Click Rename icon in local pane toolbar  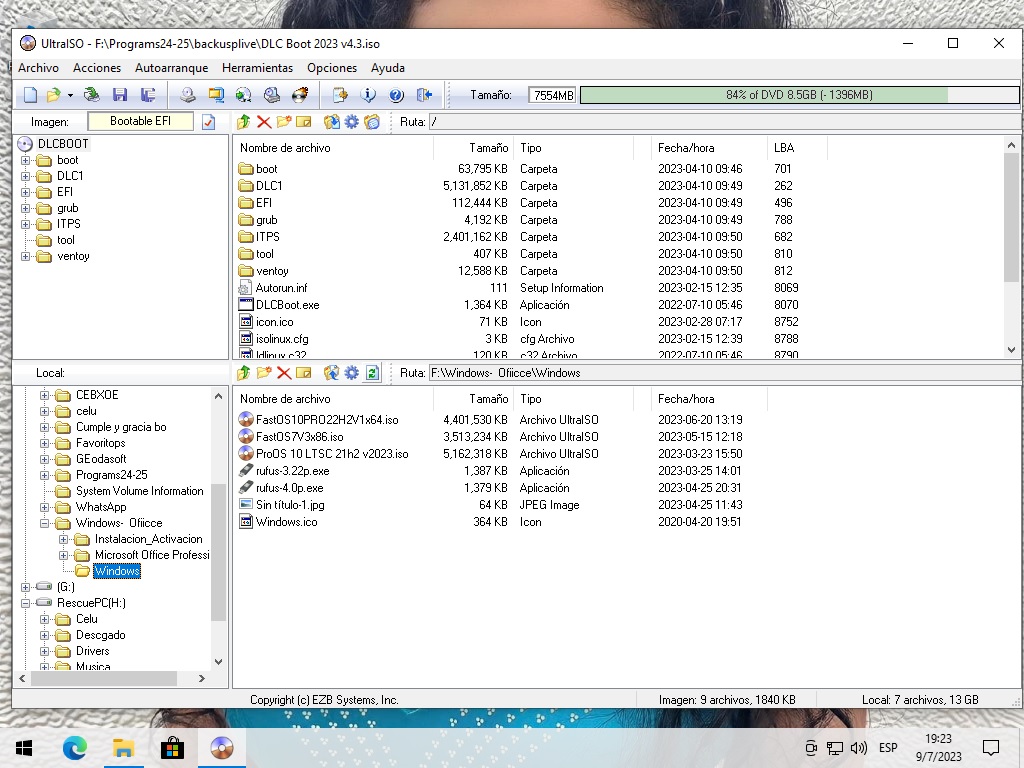pos(304,373)
